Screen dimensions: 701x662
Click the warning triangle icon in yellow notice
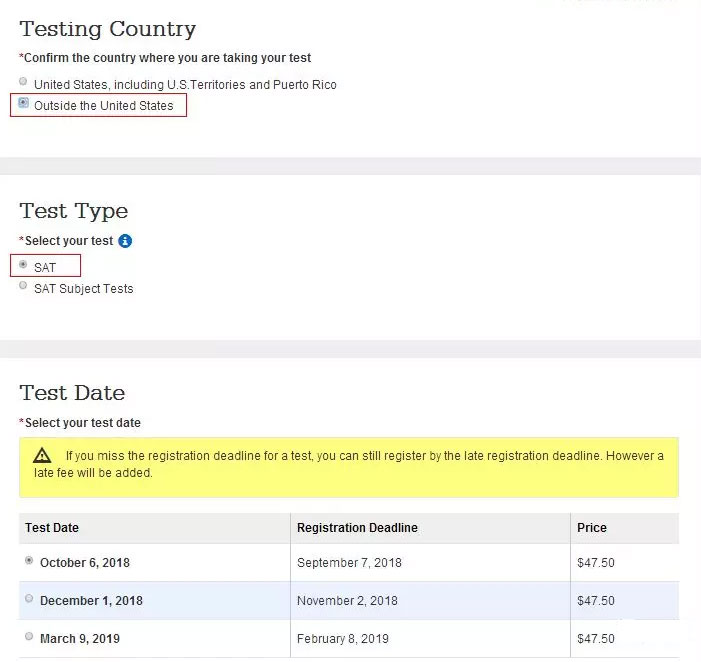point(42,455)
